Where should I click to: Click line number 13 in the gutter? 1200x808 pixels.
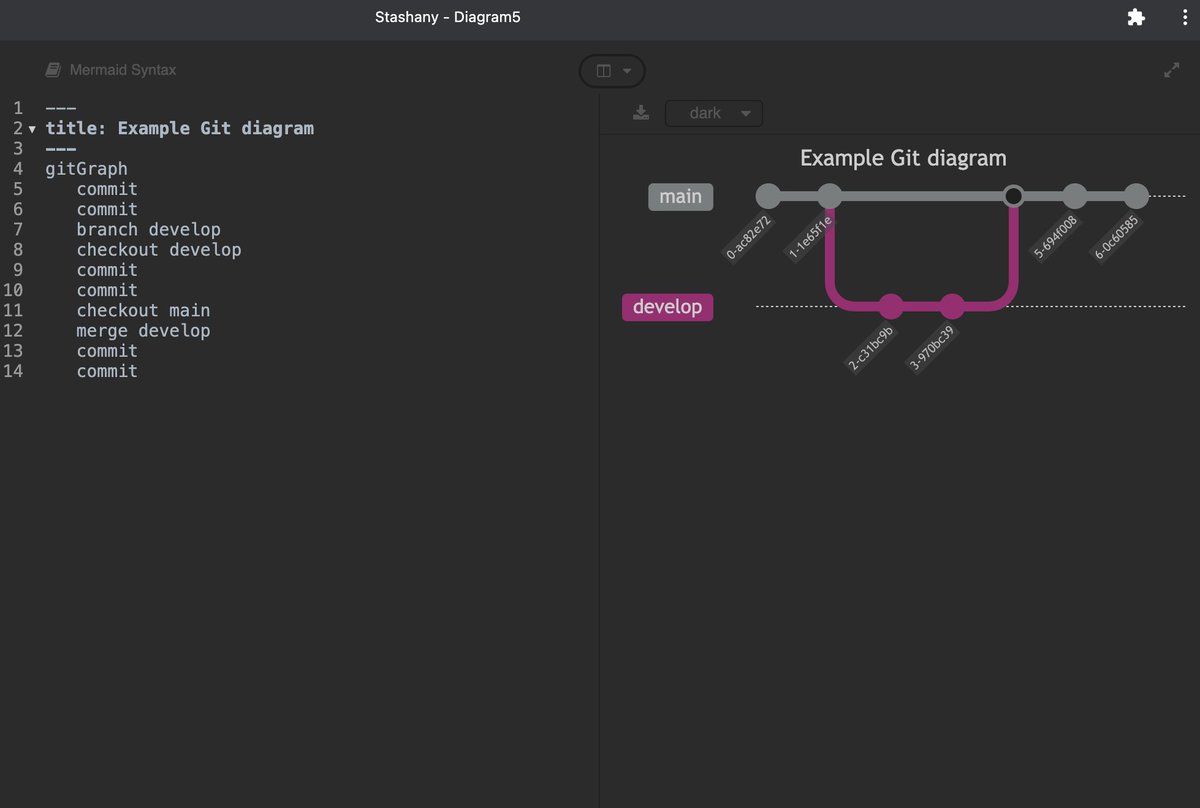tap(12, 351)
